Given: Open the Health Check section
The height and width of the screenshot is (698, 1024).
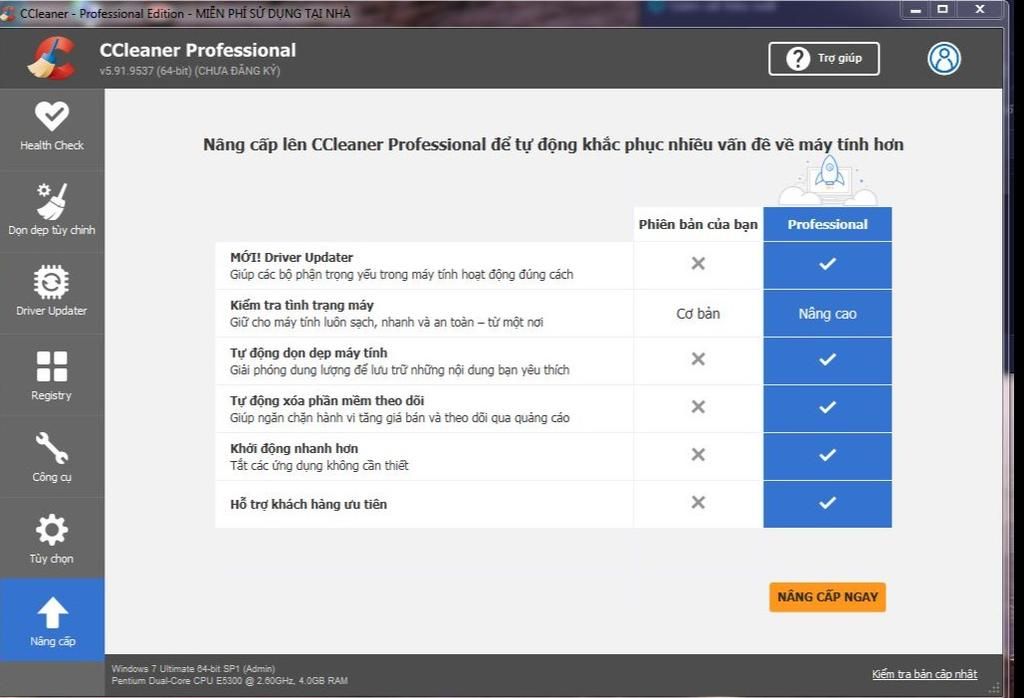Looking at the screenshot, I should (52, 128).
